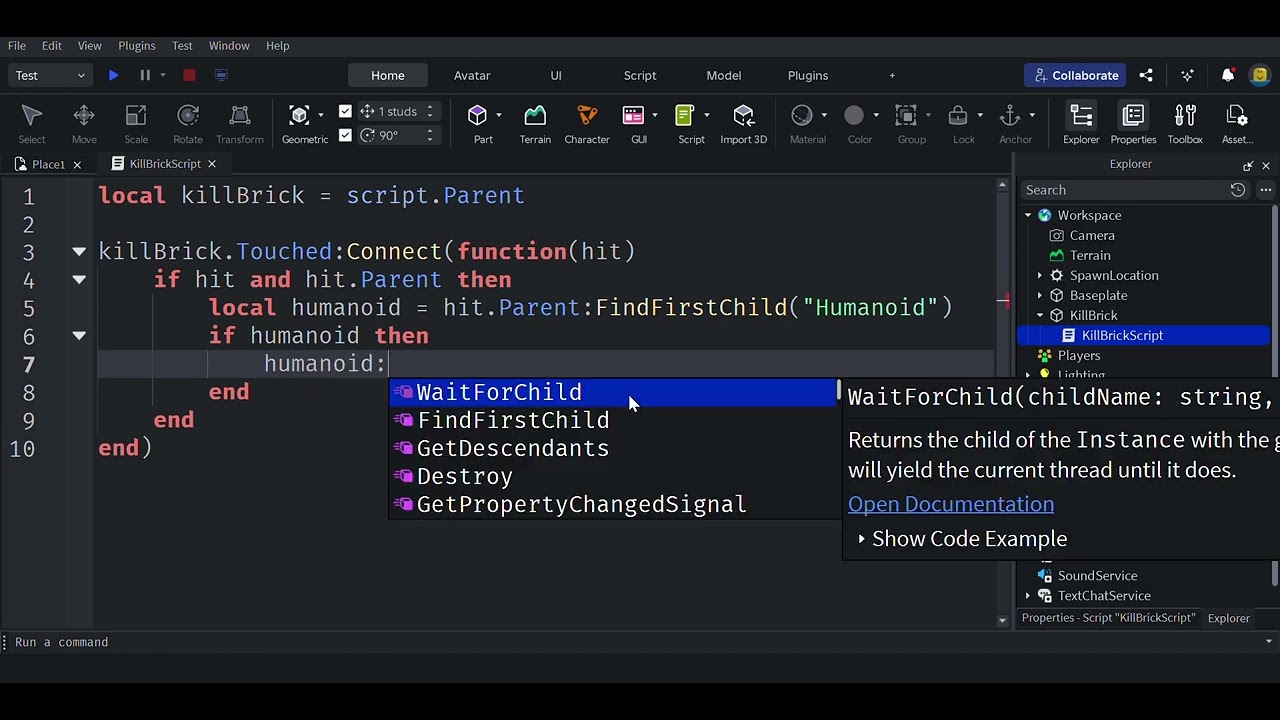Expand the TextChatService node
The width and height of the screenshot is (1280, 720).
[x=1028, y=596]
